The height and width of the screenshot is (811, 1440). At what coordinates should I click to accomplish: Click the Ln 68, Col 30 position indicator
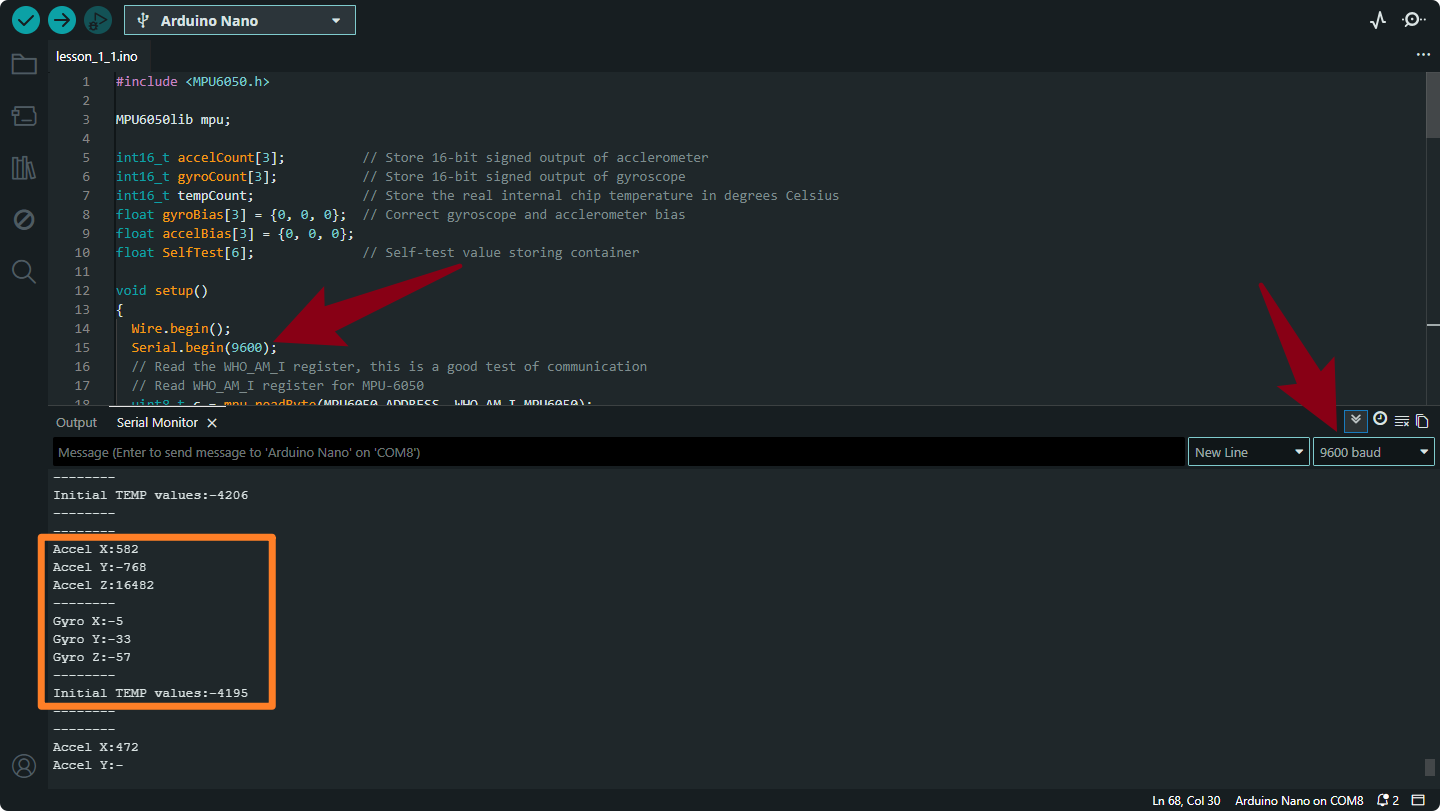pyautogui.click(x=1186, y=800)
